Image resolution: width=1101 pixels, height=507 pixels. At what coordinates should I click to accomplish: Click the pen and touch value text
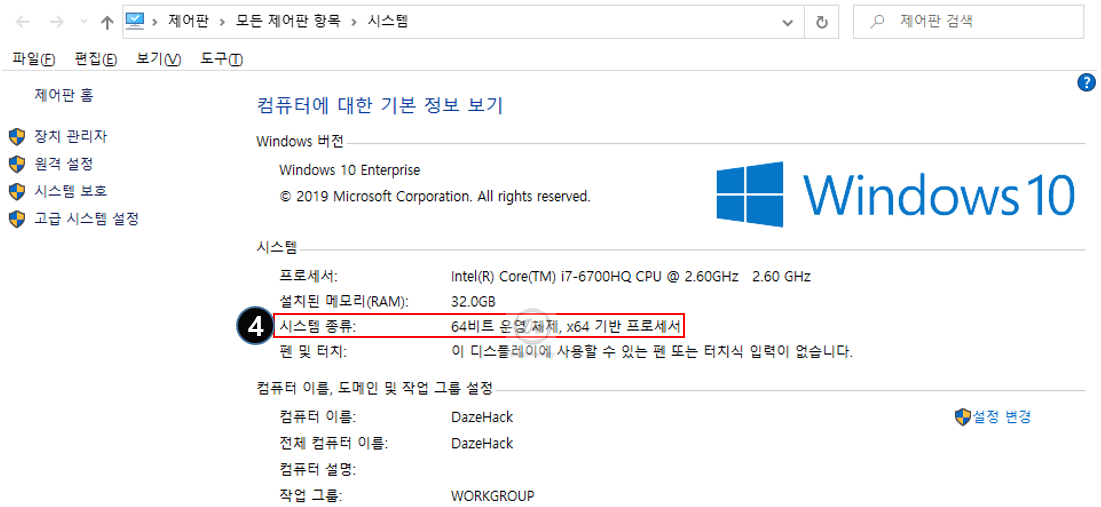652,351
